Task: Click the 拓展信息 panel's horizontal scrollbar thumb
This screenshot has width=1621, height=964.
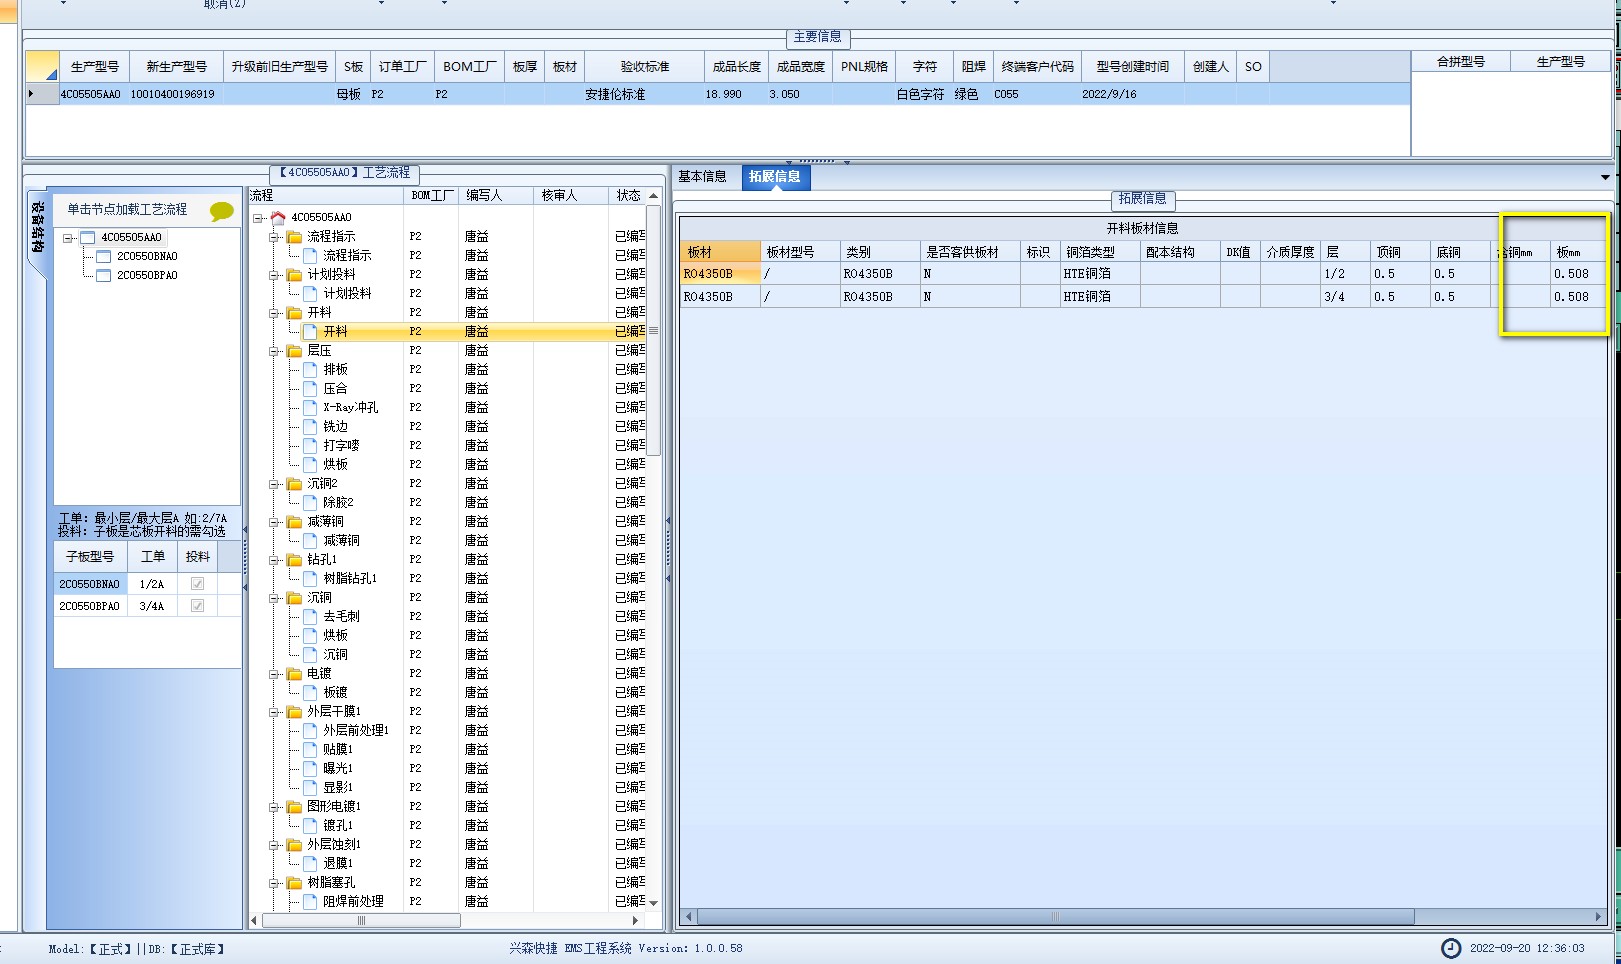Action: click(1056, 917)
